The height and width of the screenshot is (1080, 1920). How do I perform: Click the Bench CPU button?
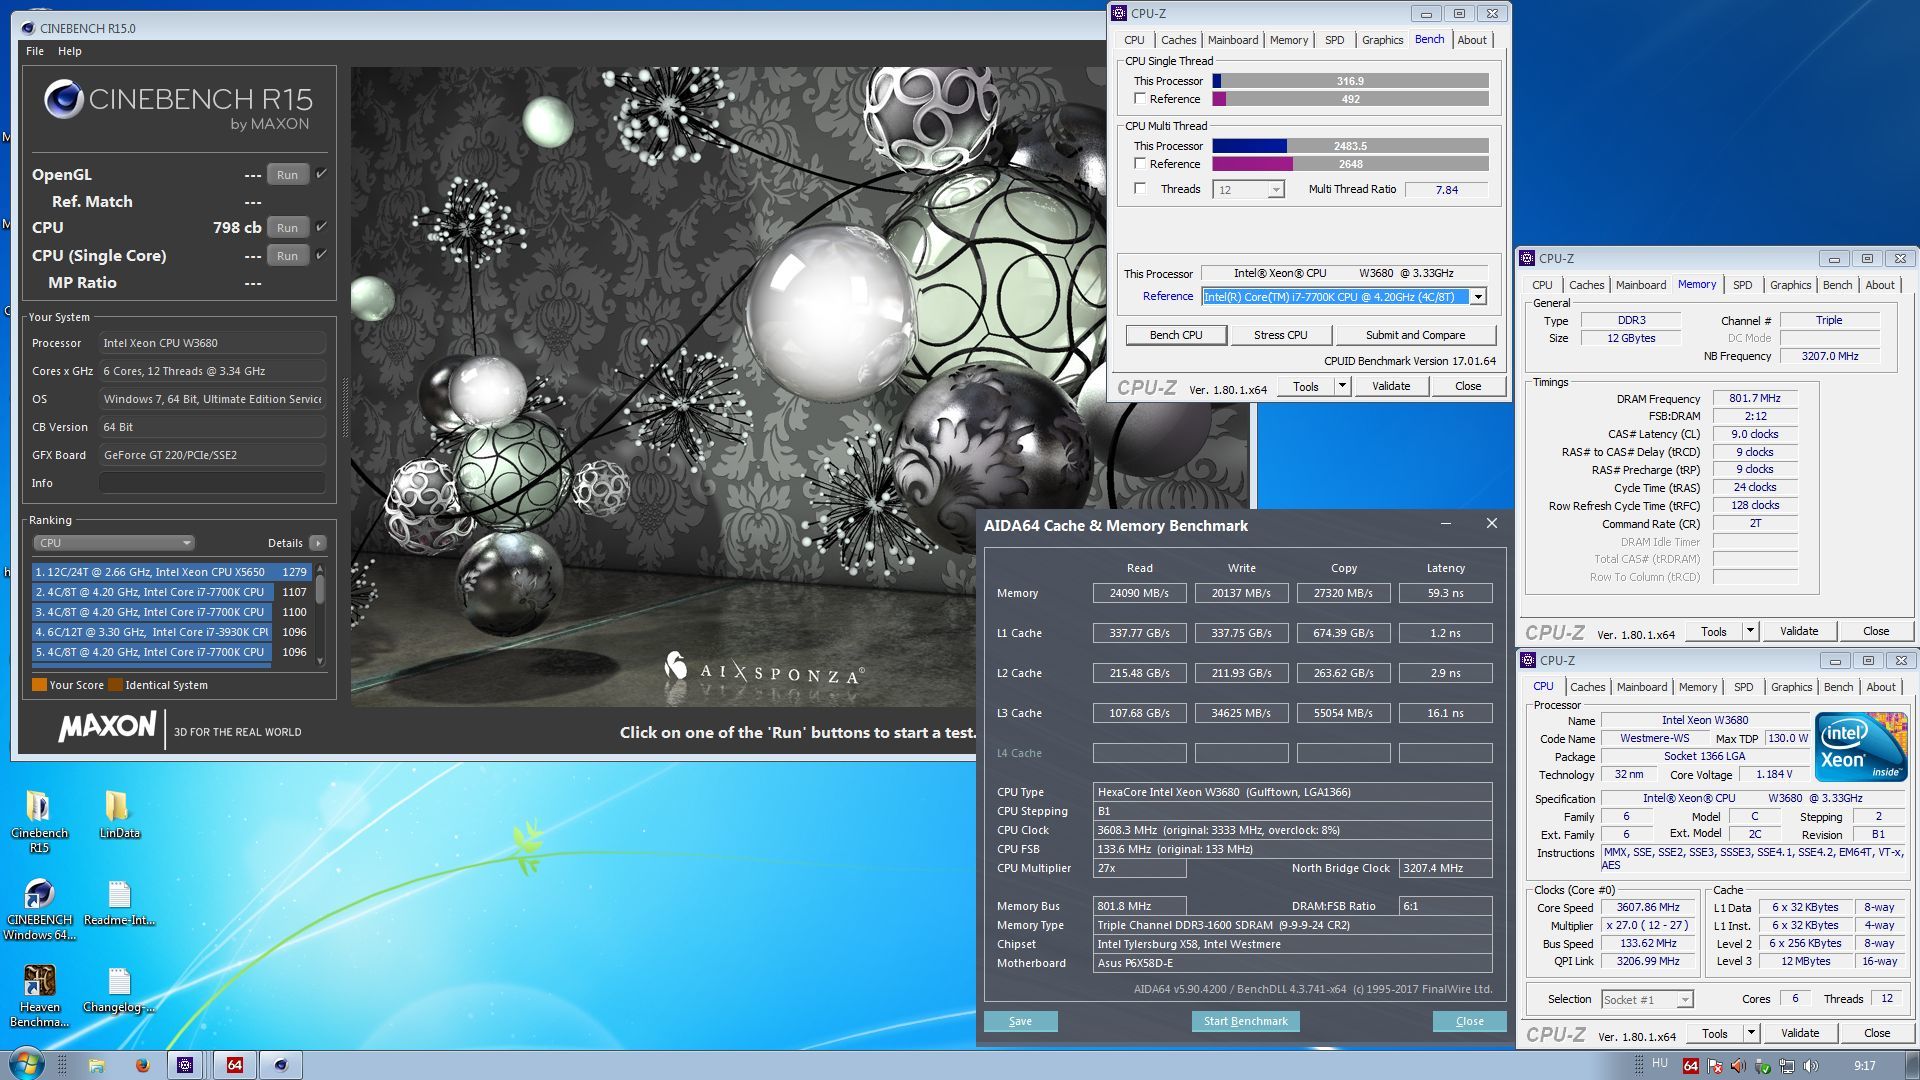[1176, 335]
